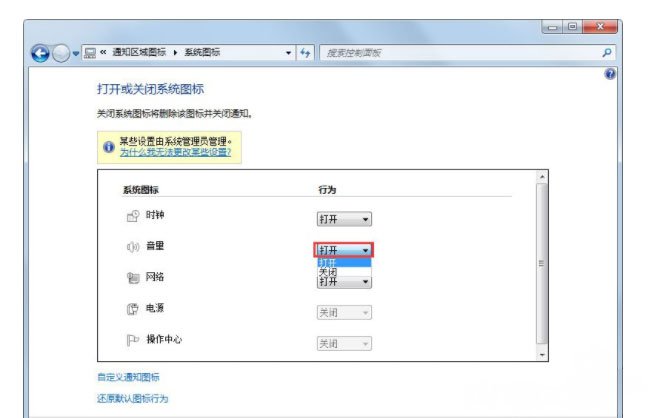Go back with the blue back arrow
The image size is (649, 418).
(40, 53)
